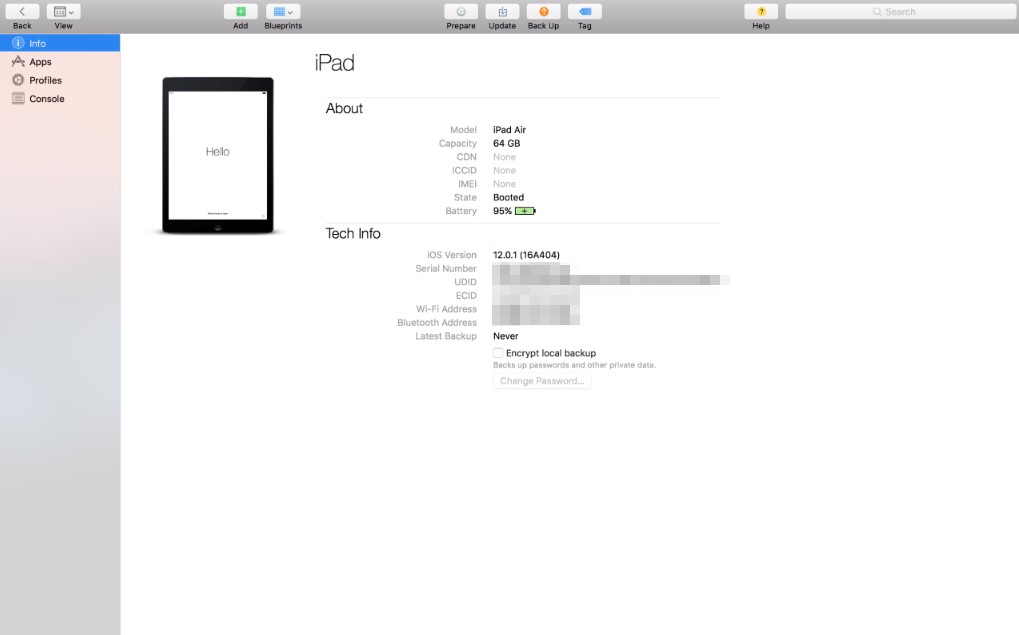
Task: Click the Update toolbar icon
Action: 502,11
